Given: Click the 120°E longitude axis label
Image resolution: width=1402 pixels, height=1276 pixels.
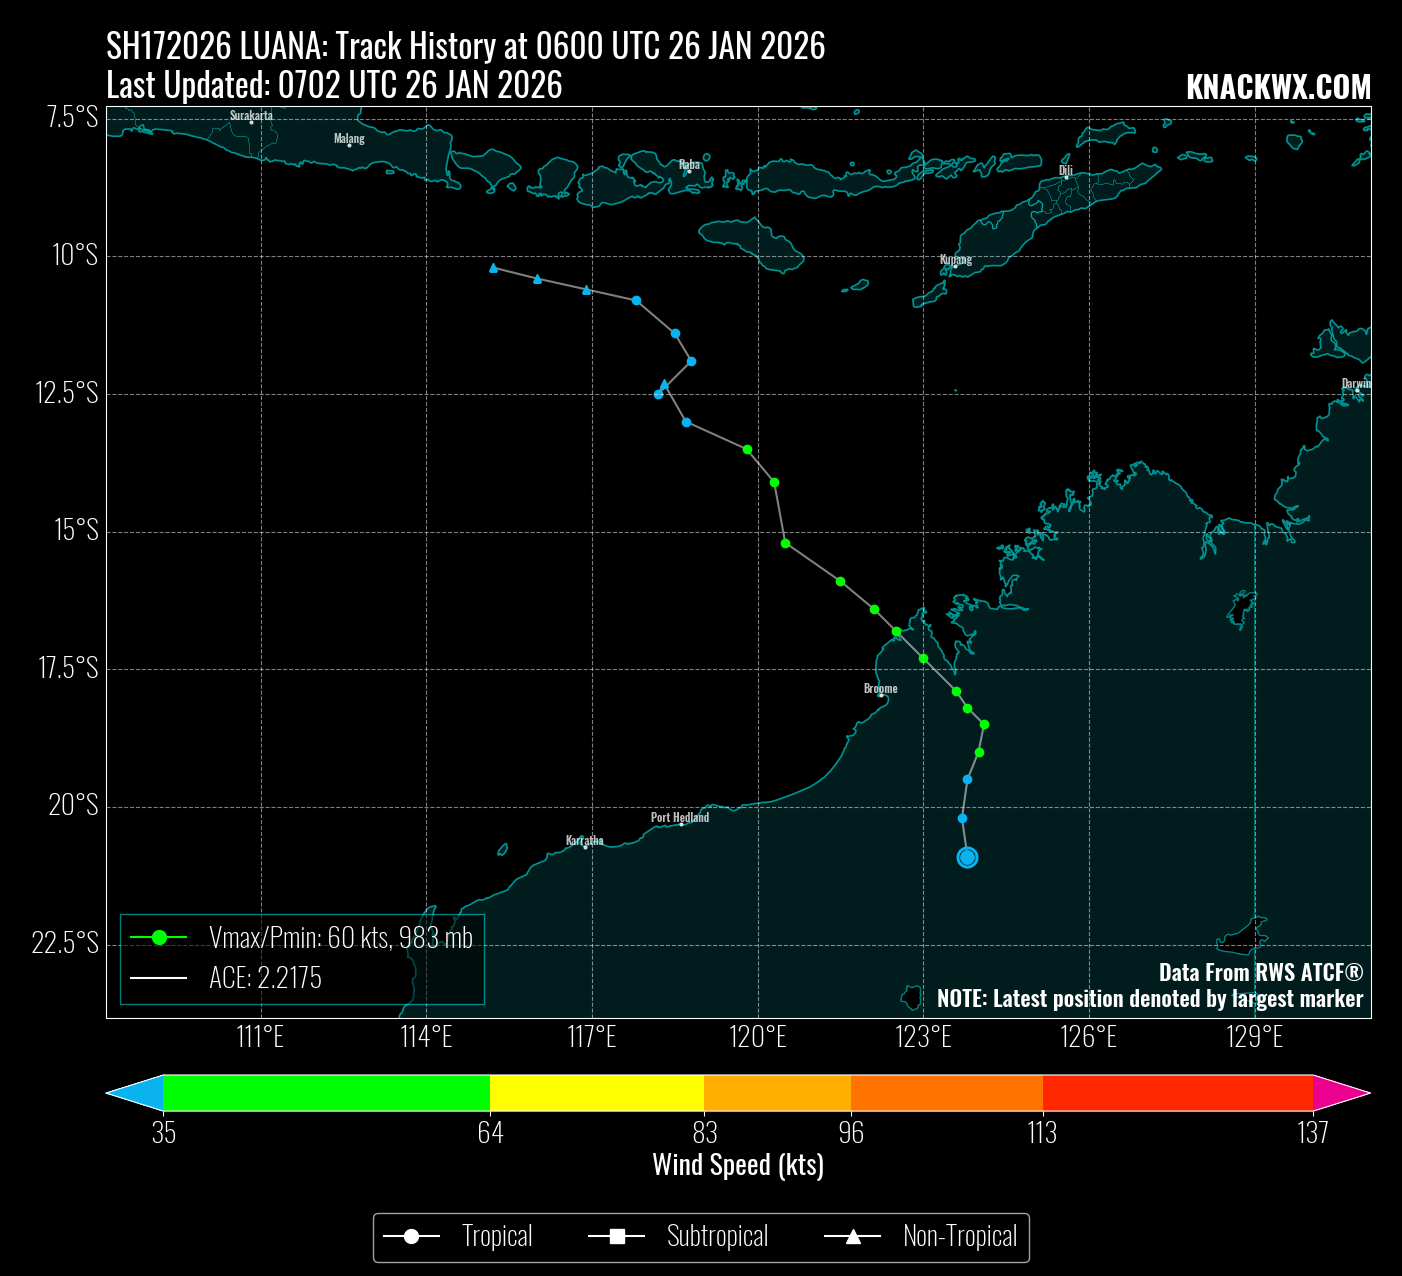Looking at the screenshot, I should tap(757, 1037).
